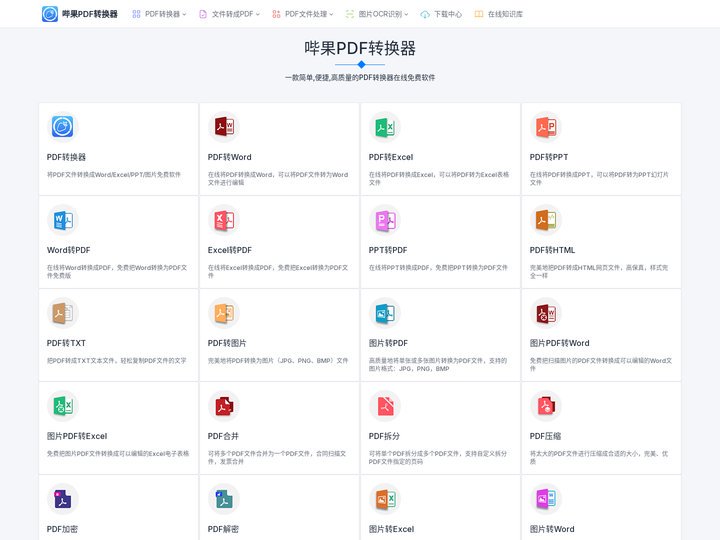
Task: Open the Excel转PDF title link
Action: (230, 250)
